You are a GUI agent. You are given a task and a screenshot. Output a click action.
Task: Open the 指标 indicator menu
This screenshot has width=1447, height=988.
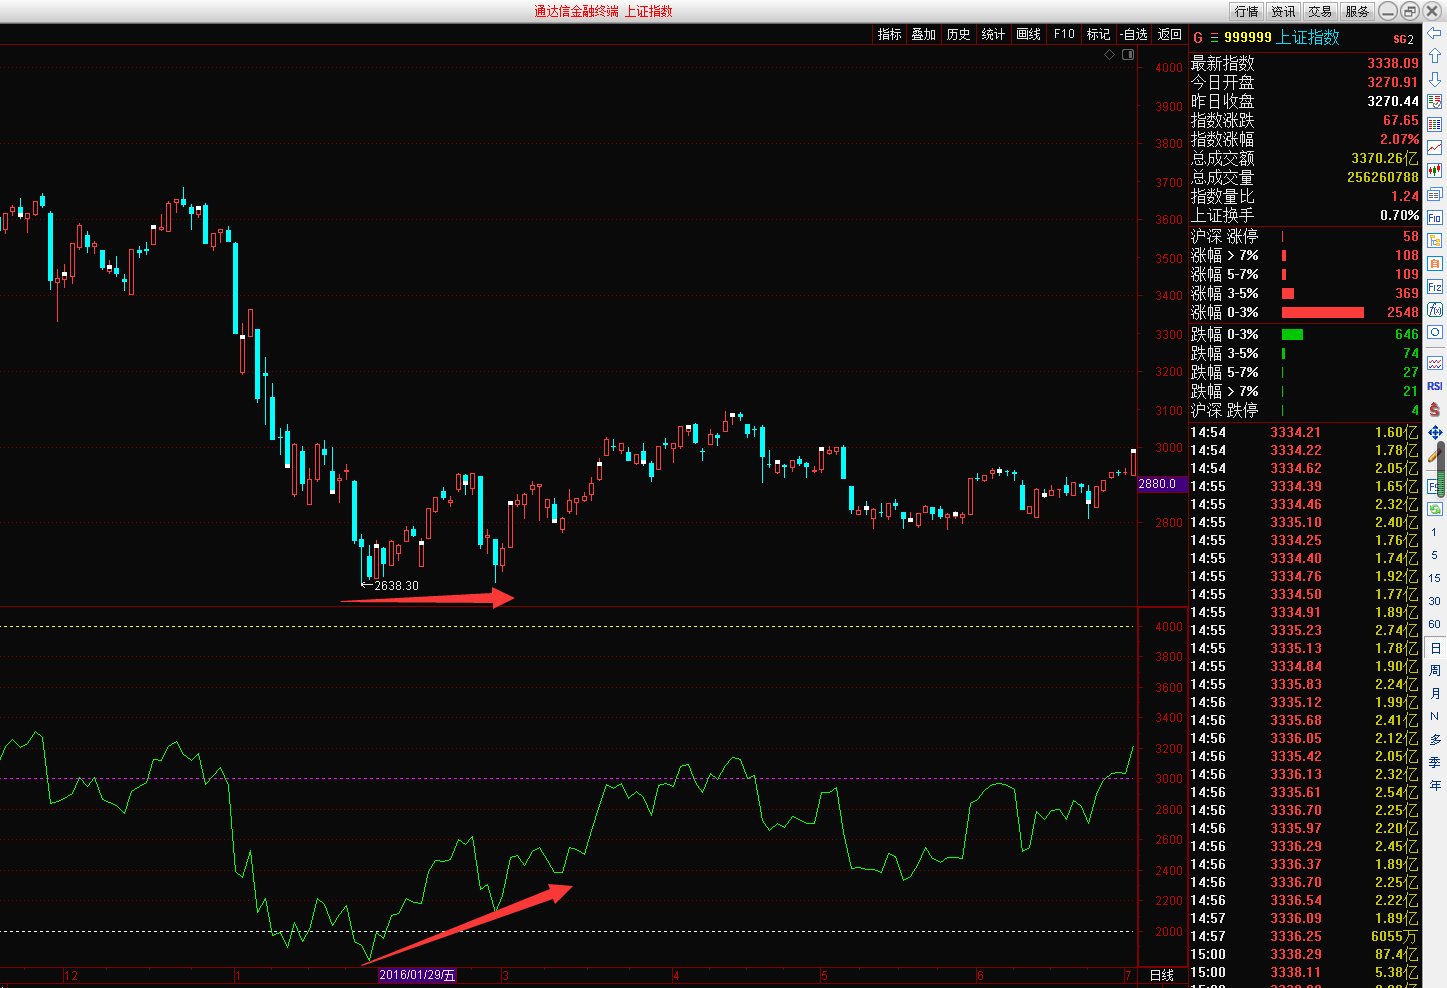pyautogui.click(x=889, y=34)
